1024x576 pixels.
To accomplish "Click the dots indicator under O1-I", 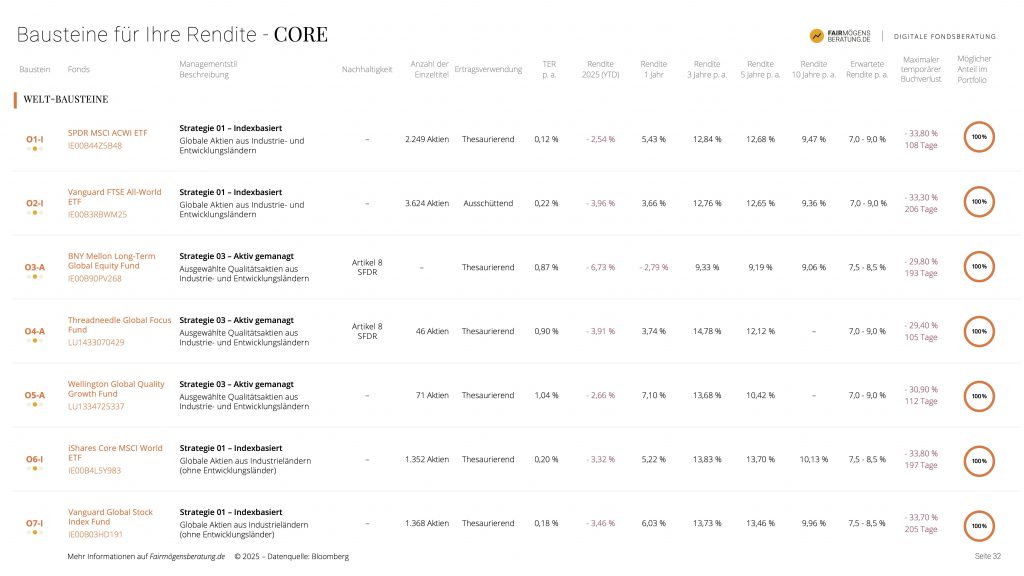I will [34, 149].
